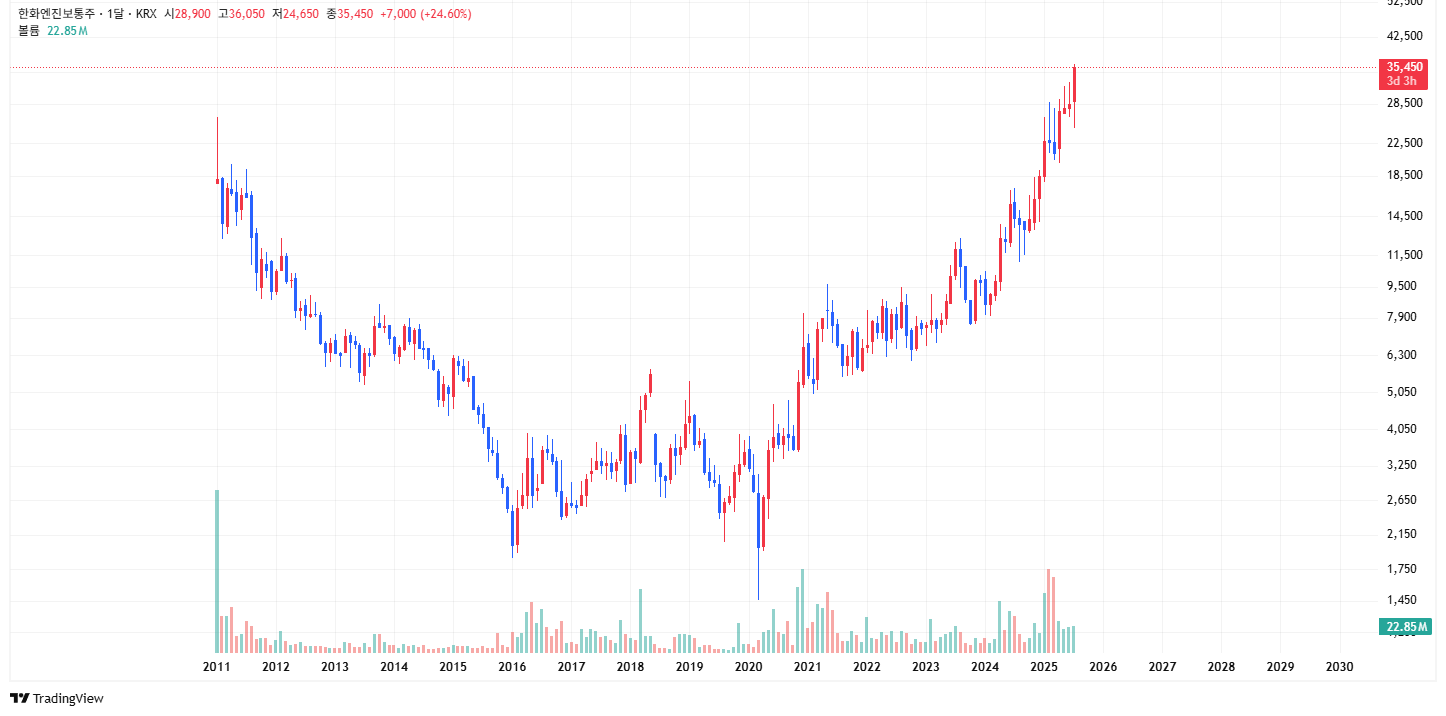Click the 18,500 price axis label
The height and width of the screenshot is (716, 1446).
[x=1404, y=176]
